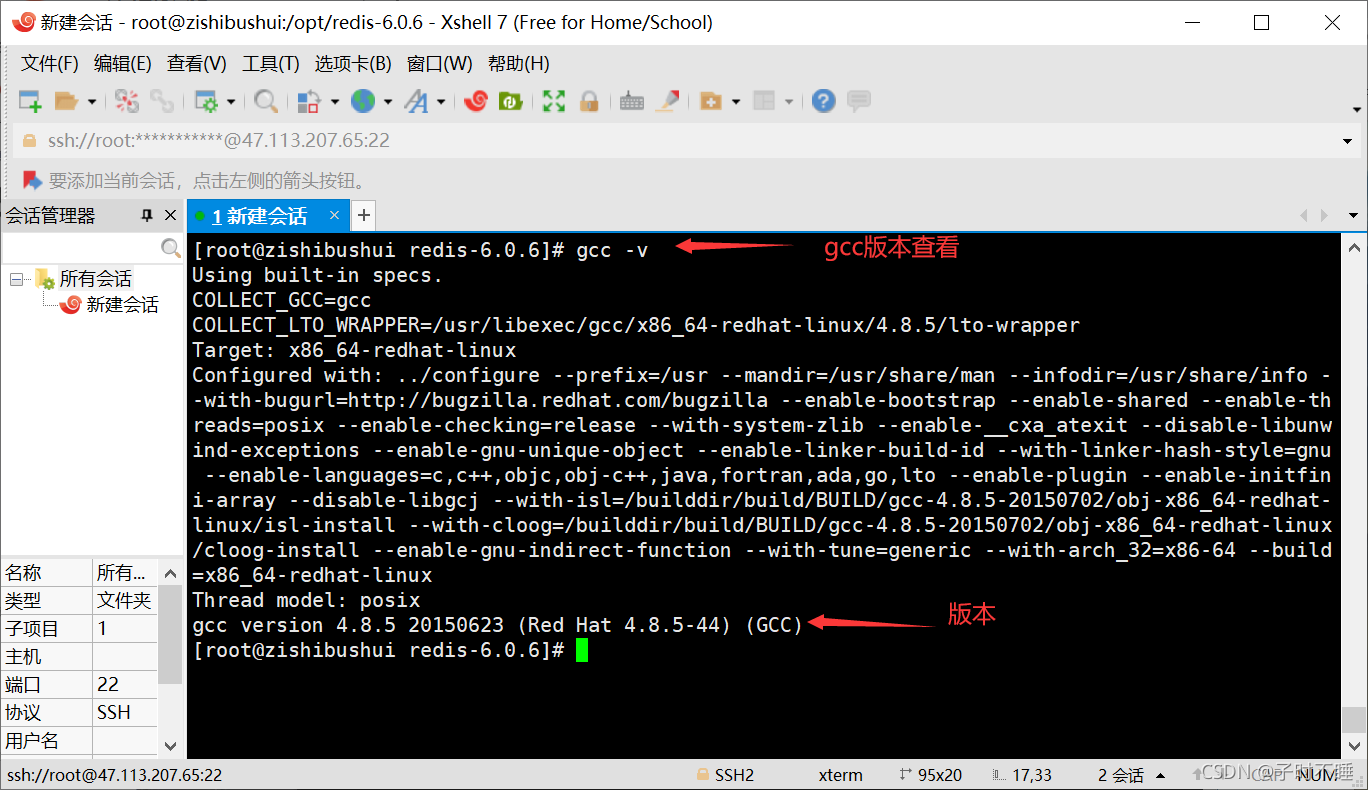Click the 端口 value 22 cell

pyautogui.click(x=124, y=685)
